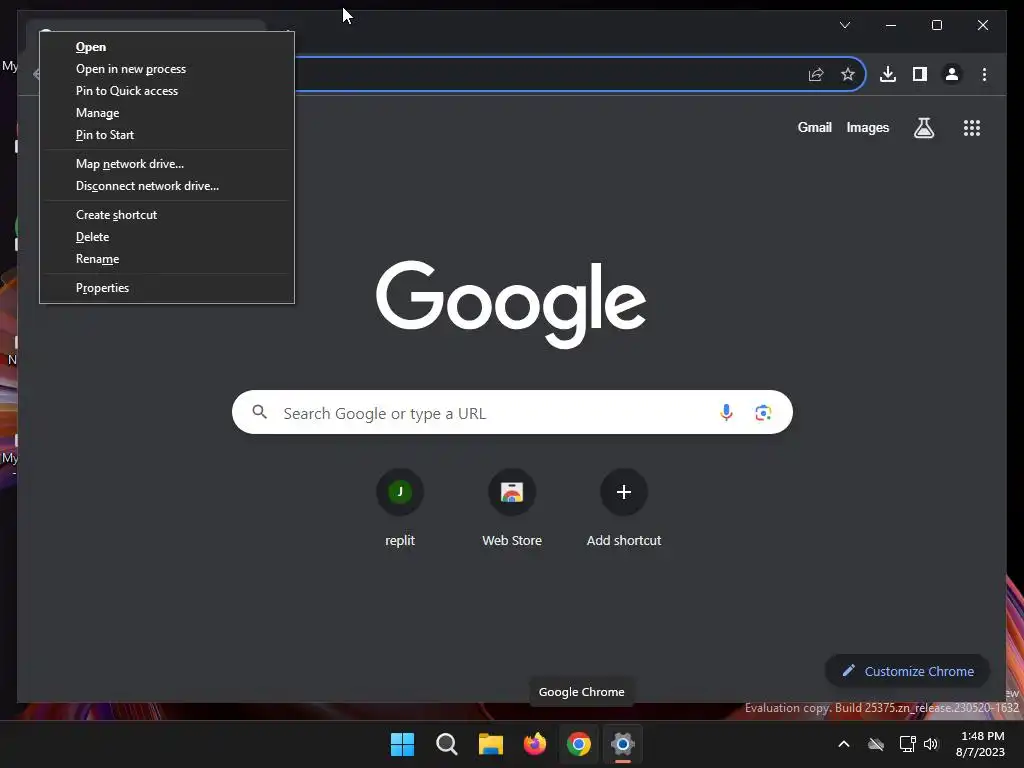Open the Settings gear taskbar icon

622,744
